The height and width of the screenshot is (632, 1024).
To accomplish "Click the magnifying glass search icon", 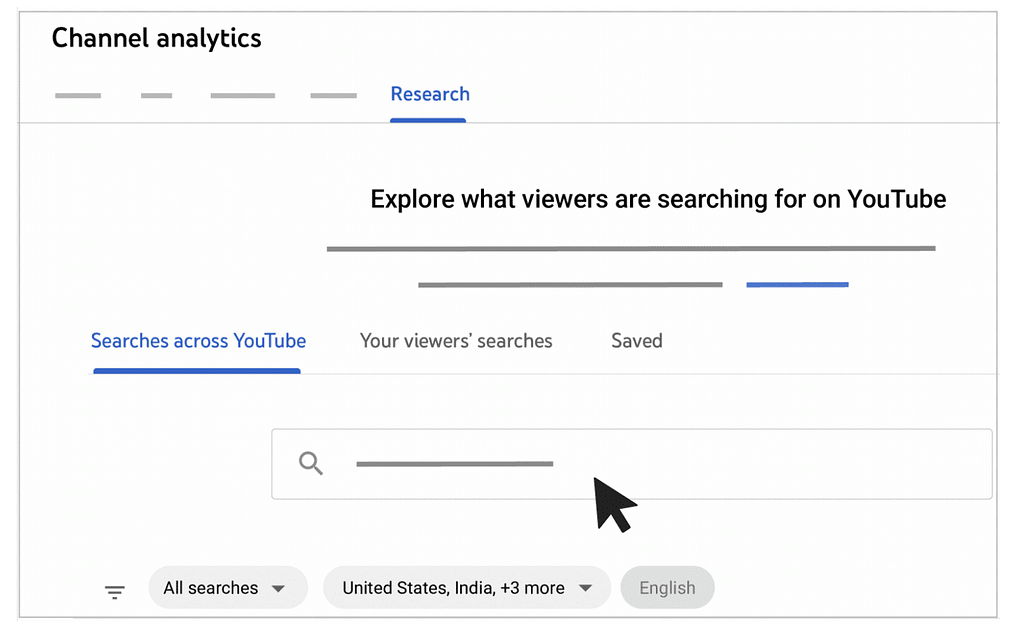I will click(311, 464).
